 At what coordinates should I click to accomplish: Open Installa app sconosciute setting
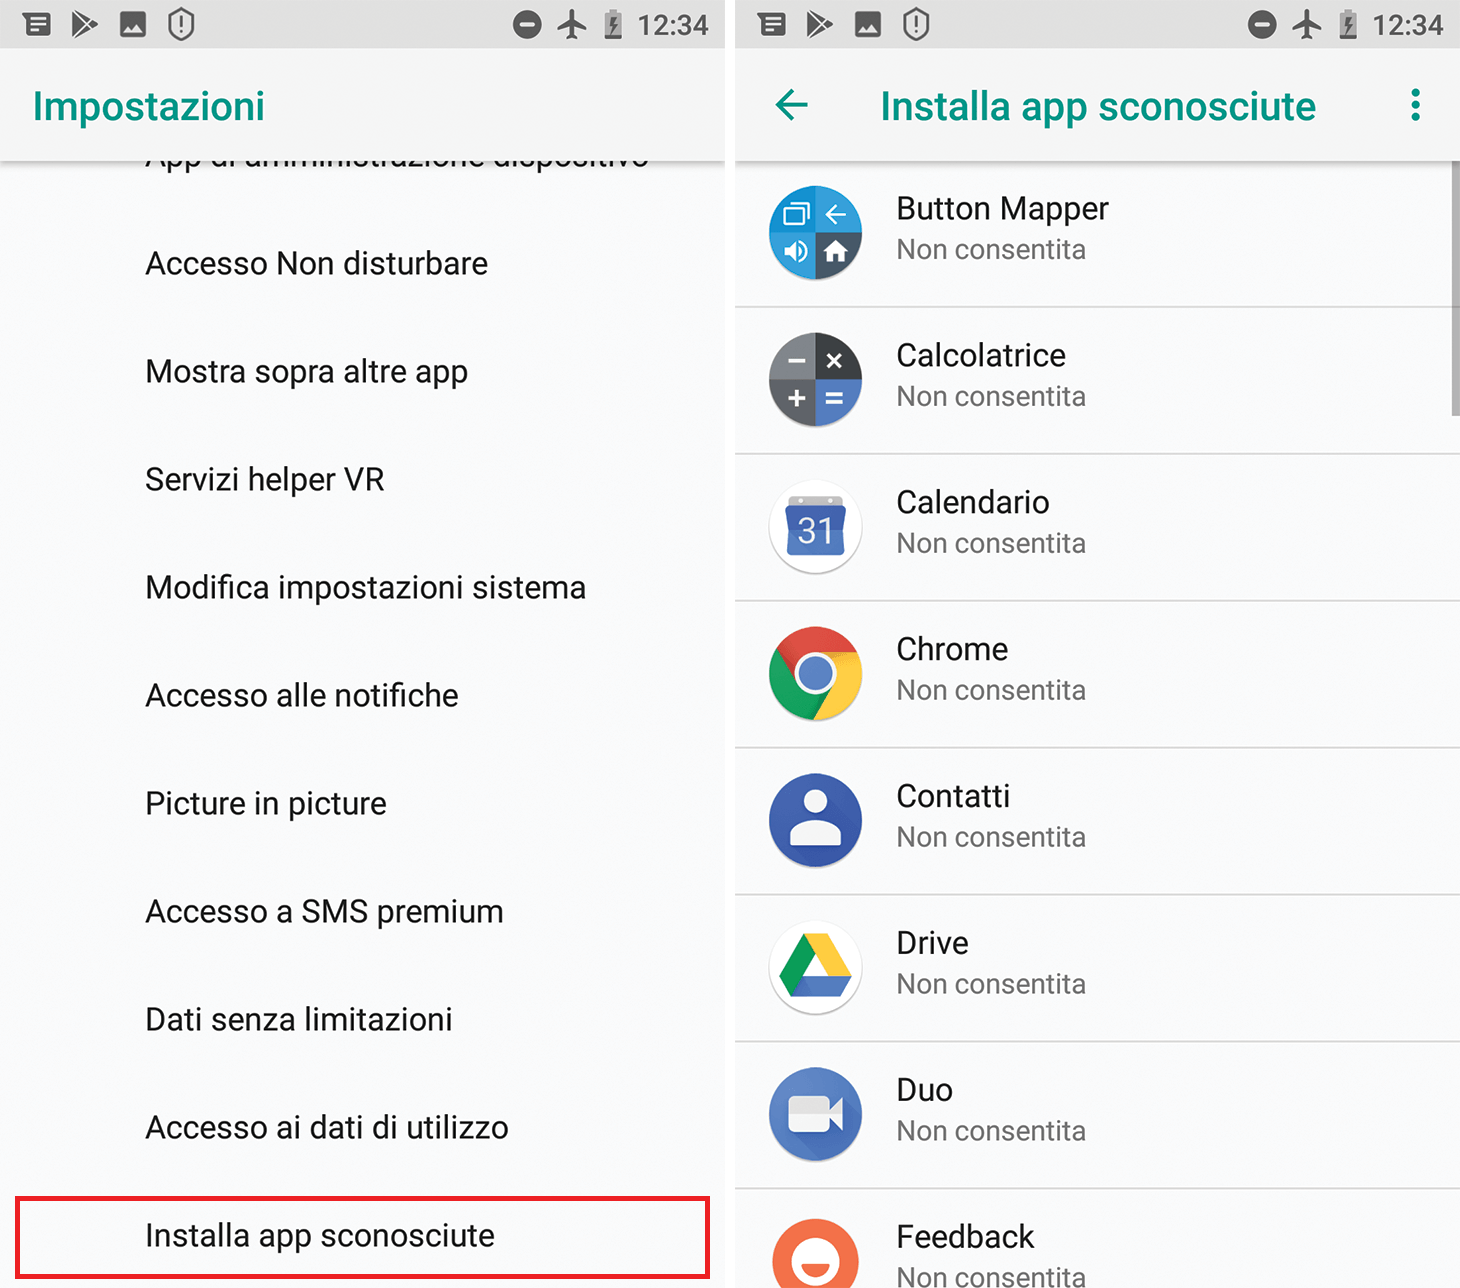tap(362, 1236)
